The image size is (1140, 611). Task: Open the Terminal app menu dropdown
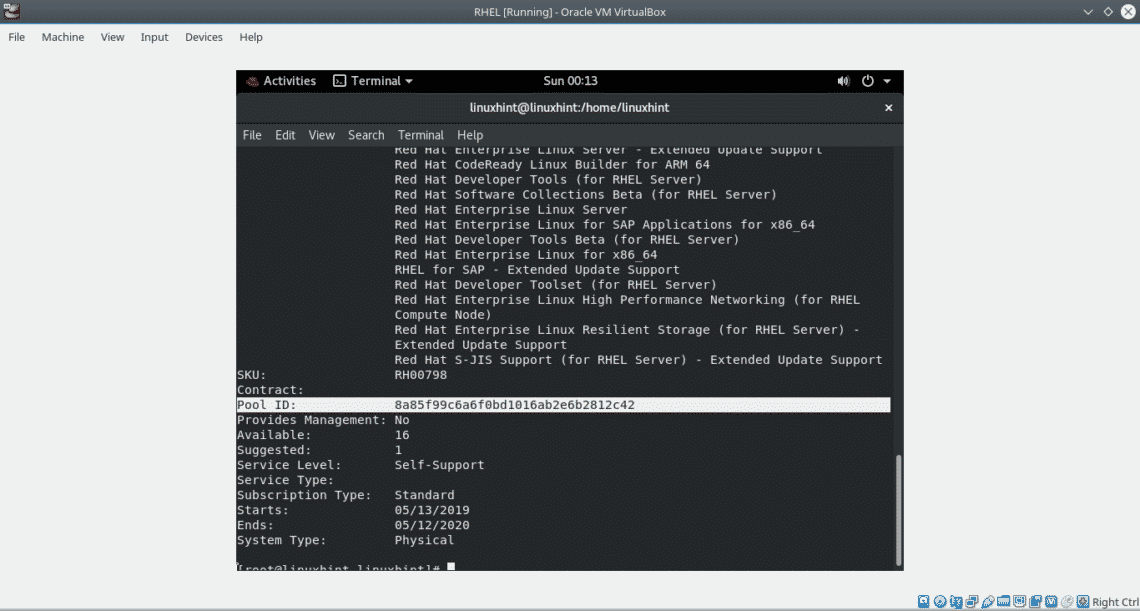(373, 81)
